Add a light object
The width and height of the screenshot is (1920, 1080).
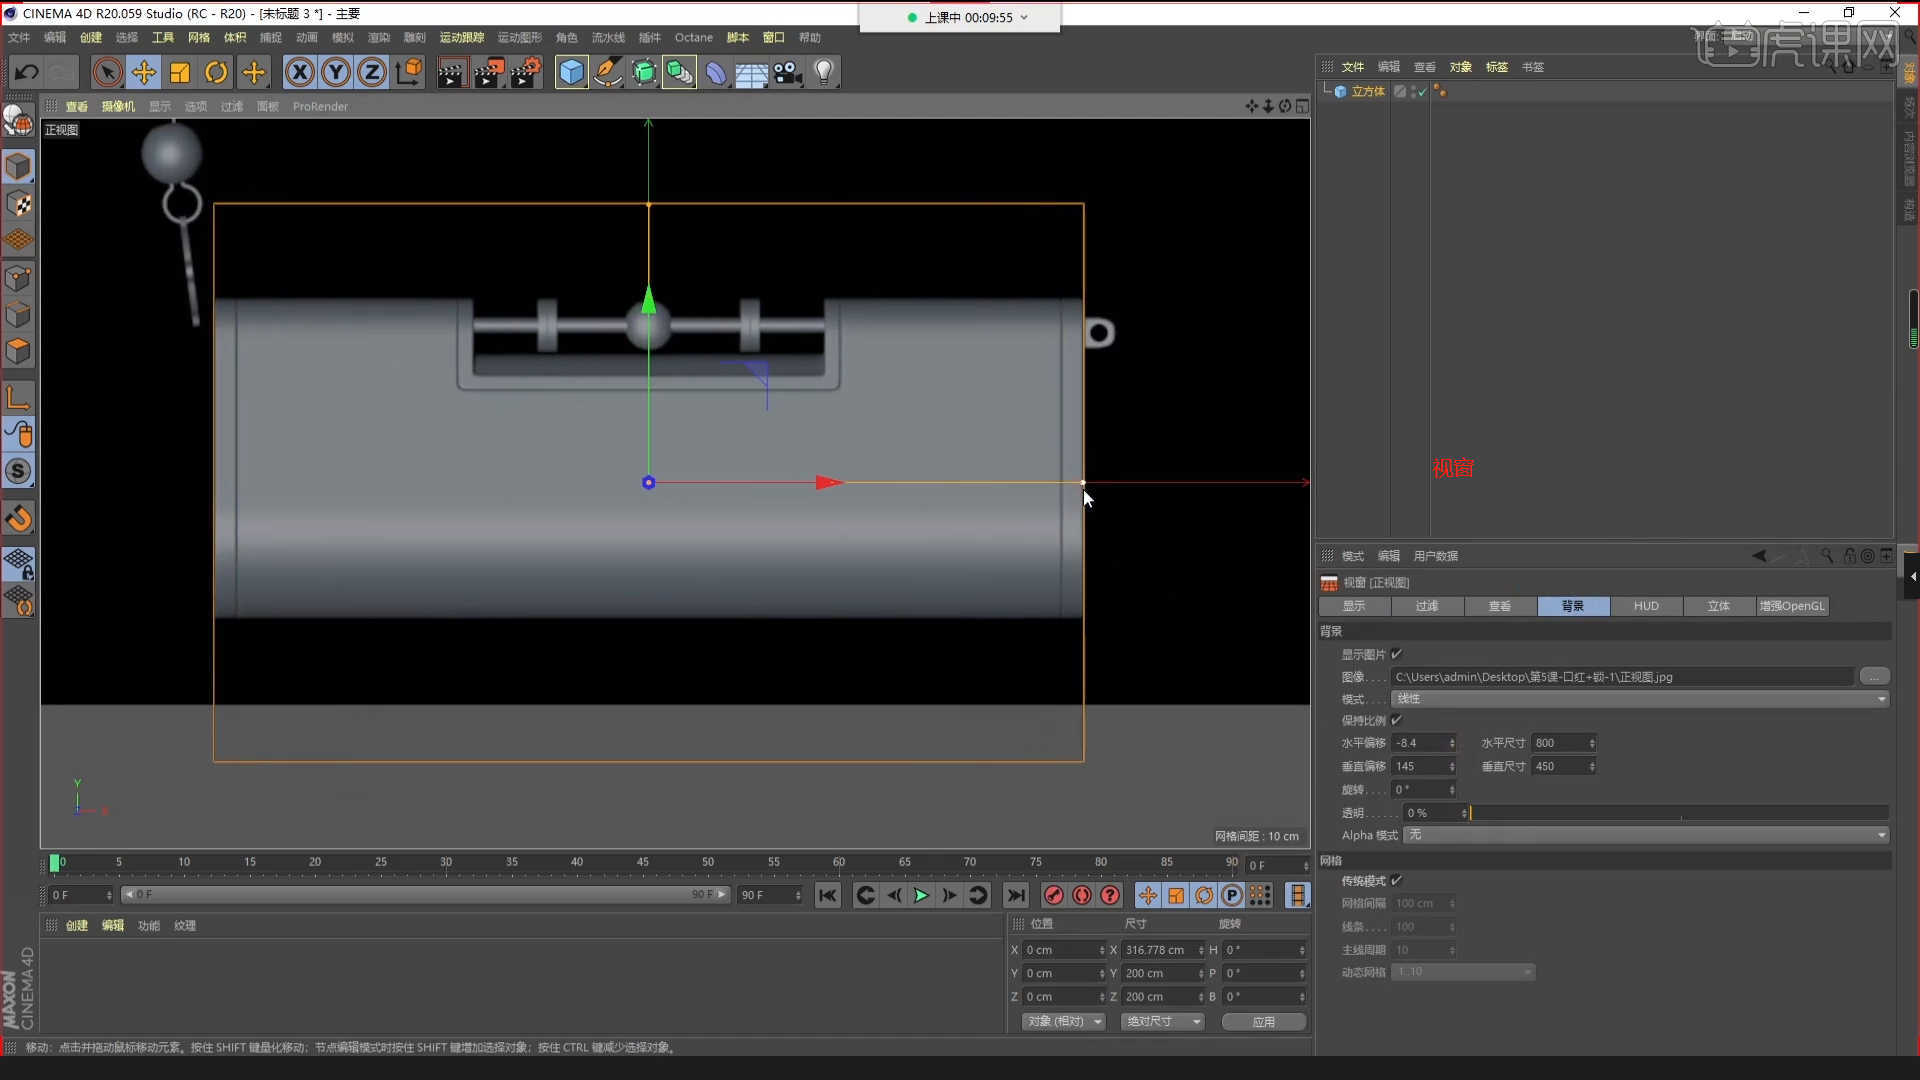(824, 72)
